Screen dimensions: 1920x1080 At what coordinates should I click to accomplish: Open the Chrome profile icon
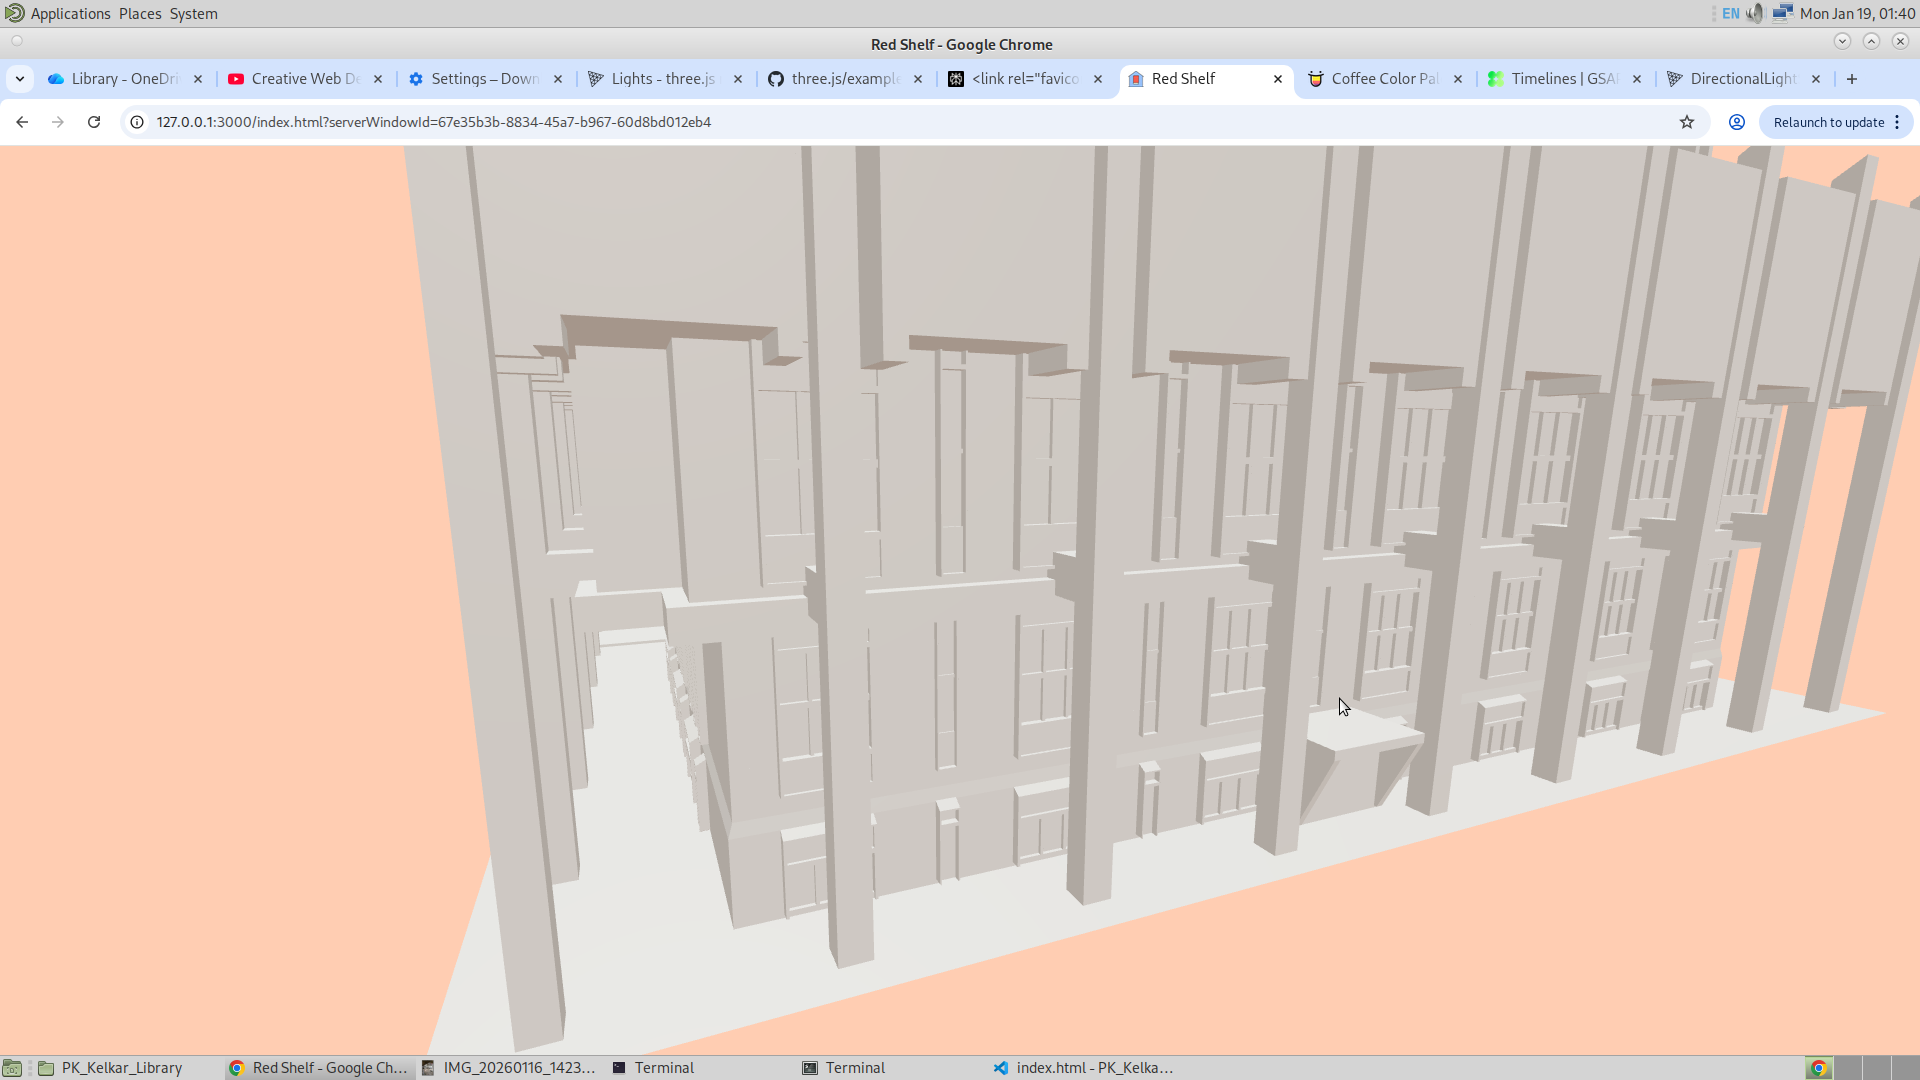[1737, 122]
